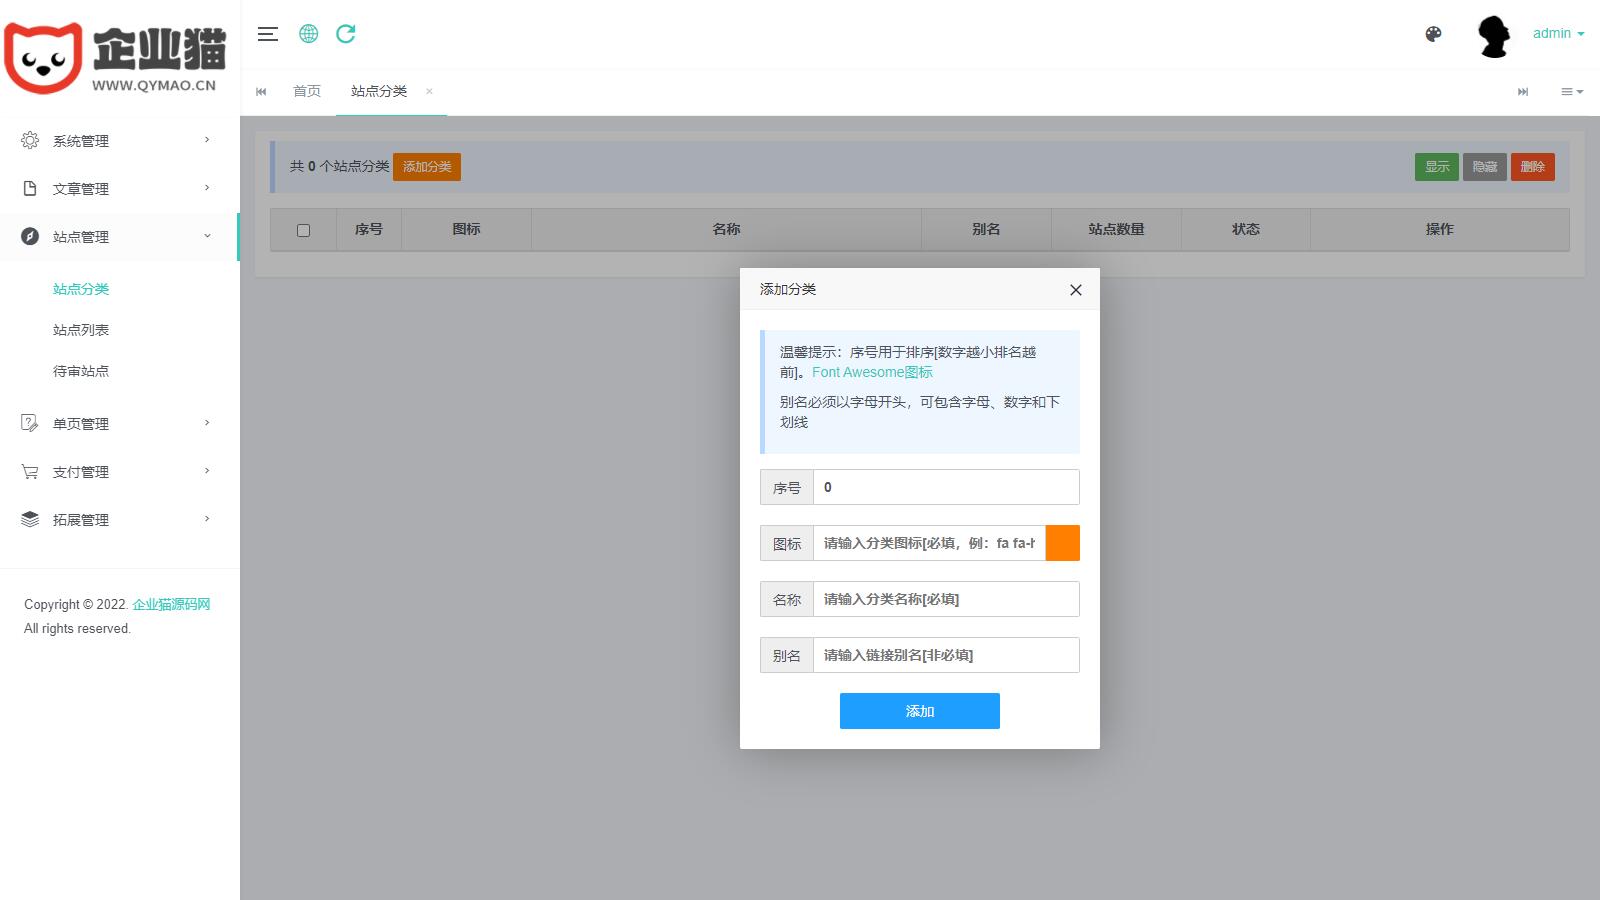Click the green refresh icon
This screenshot has height=900, width=1600.
point(346,34)
